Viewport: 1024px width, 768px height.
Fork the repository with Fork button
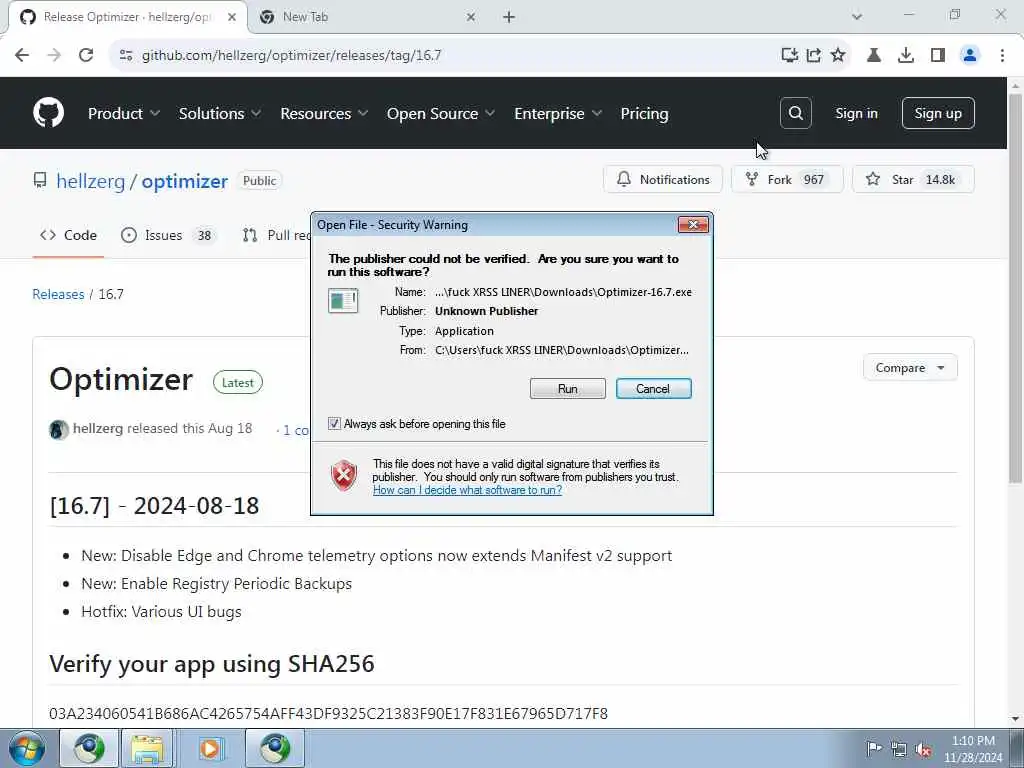tap(787, 180)
